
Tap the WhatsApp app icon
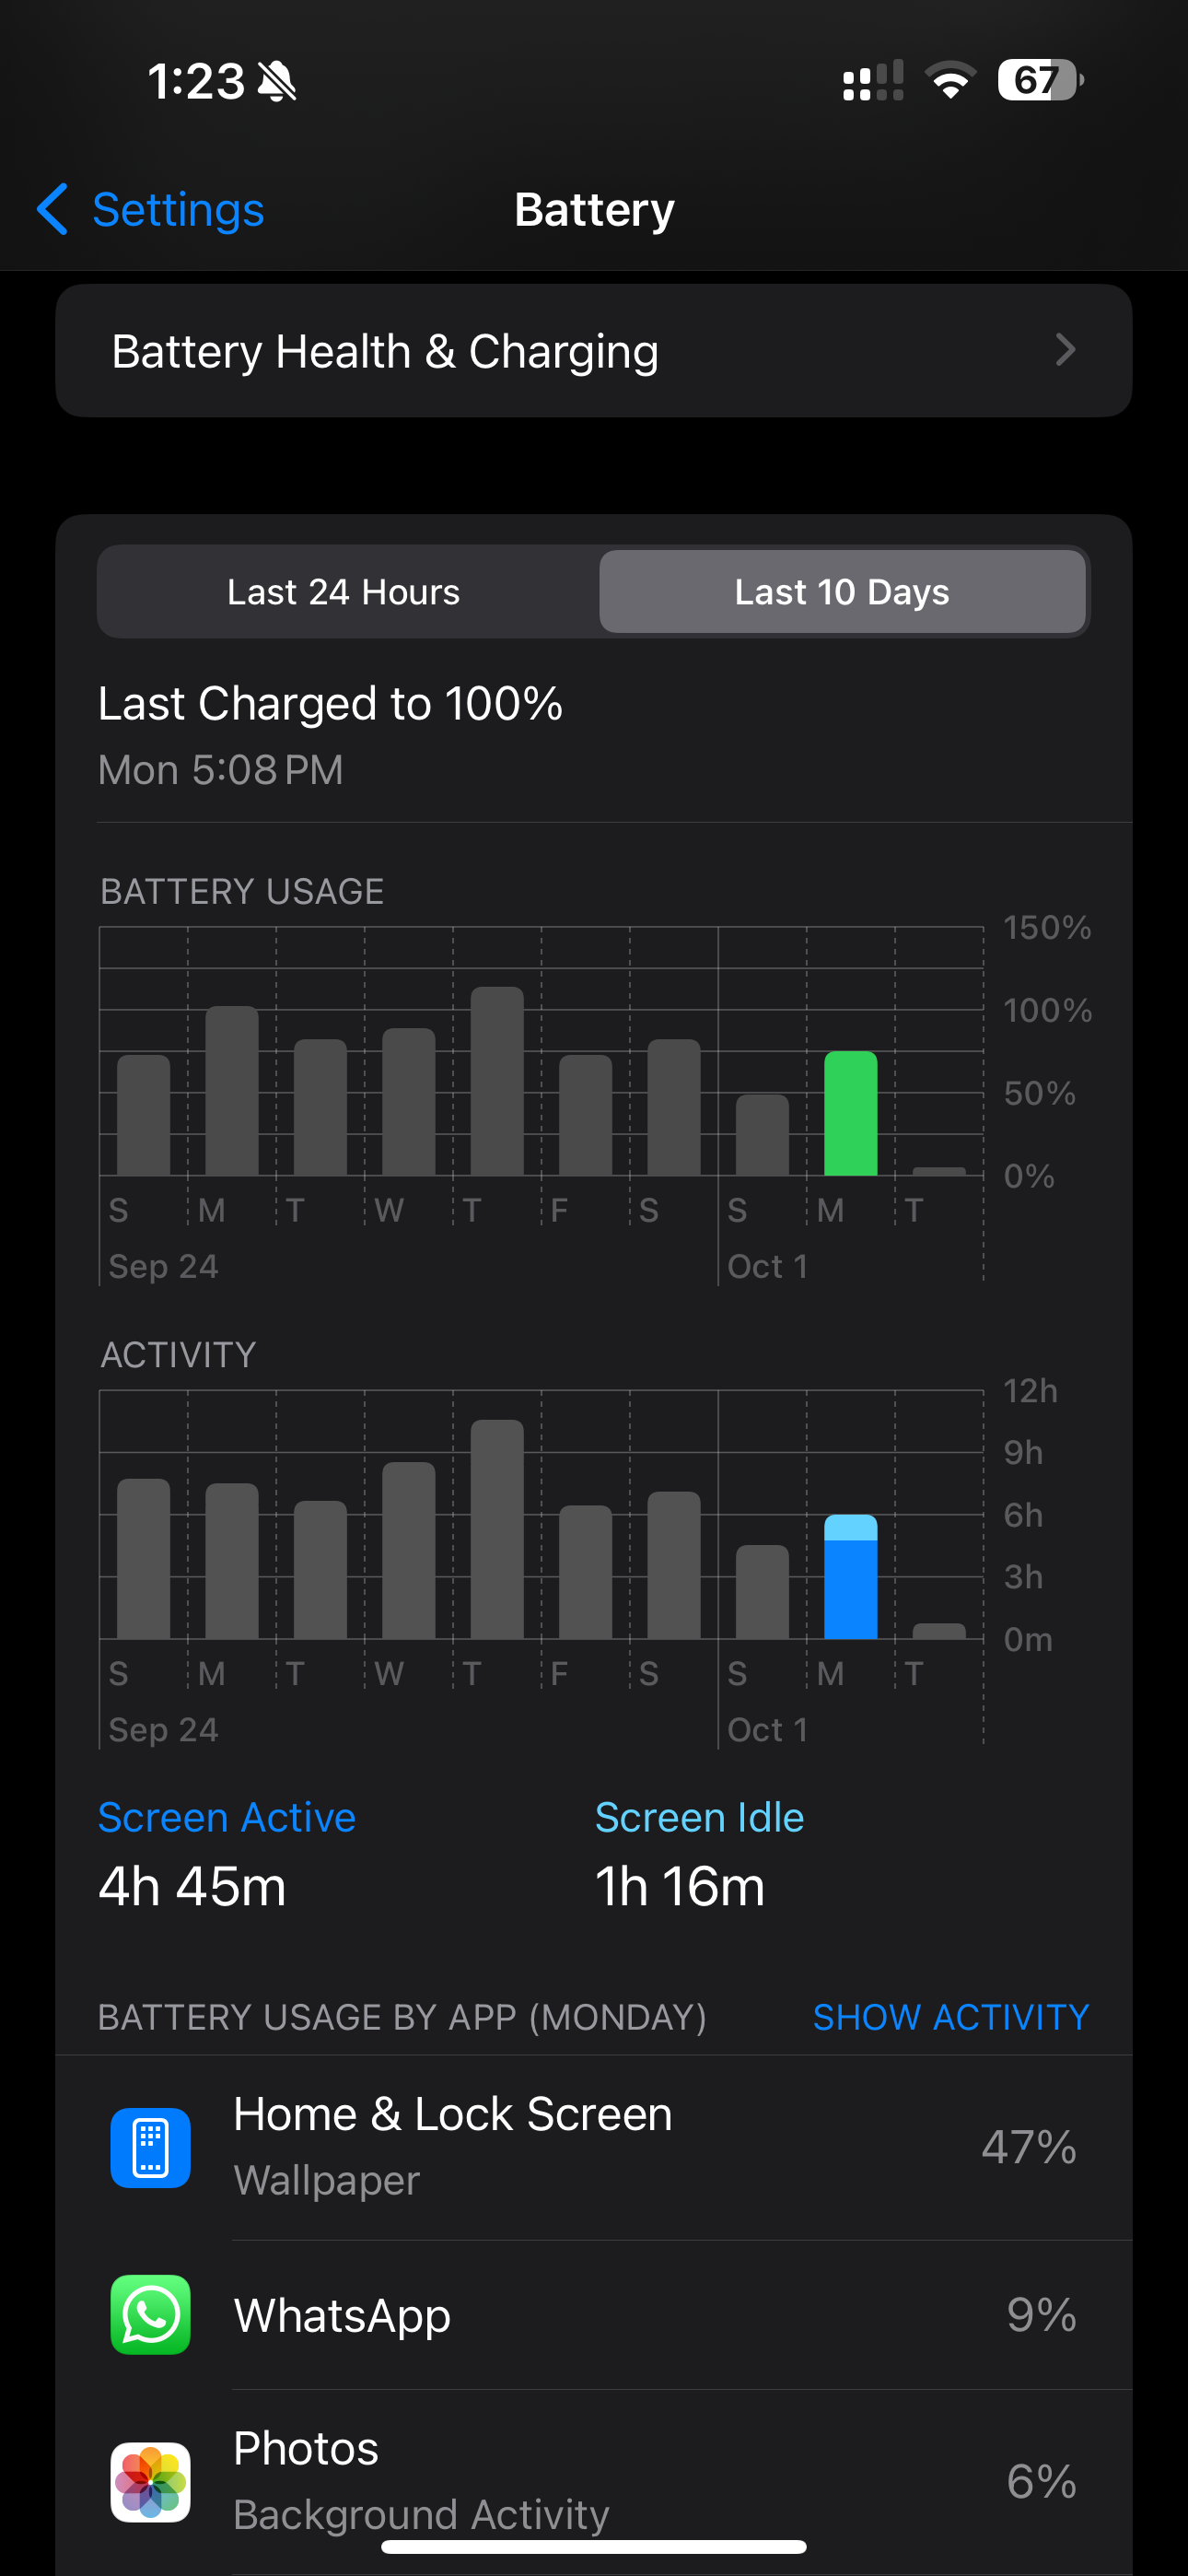150,2314
